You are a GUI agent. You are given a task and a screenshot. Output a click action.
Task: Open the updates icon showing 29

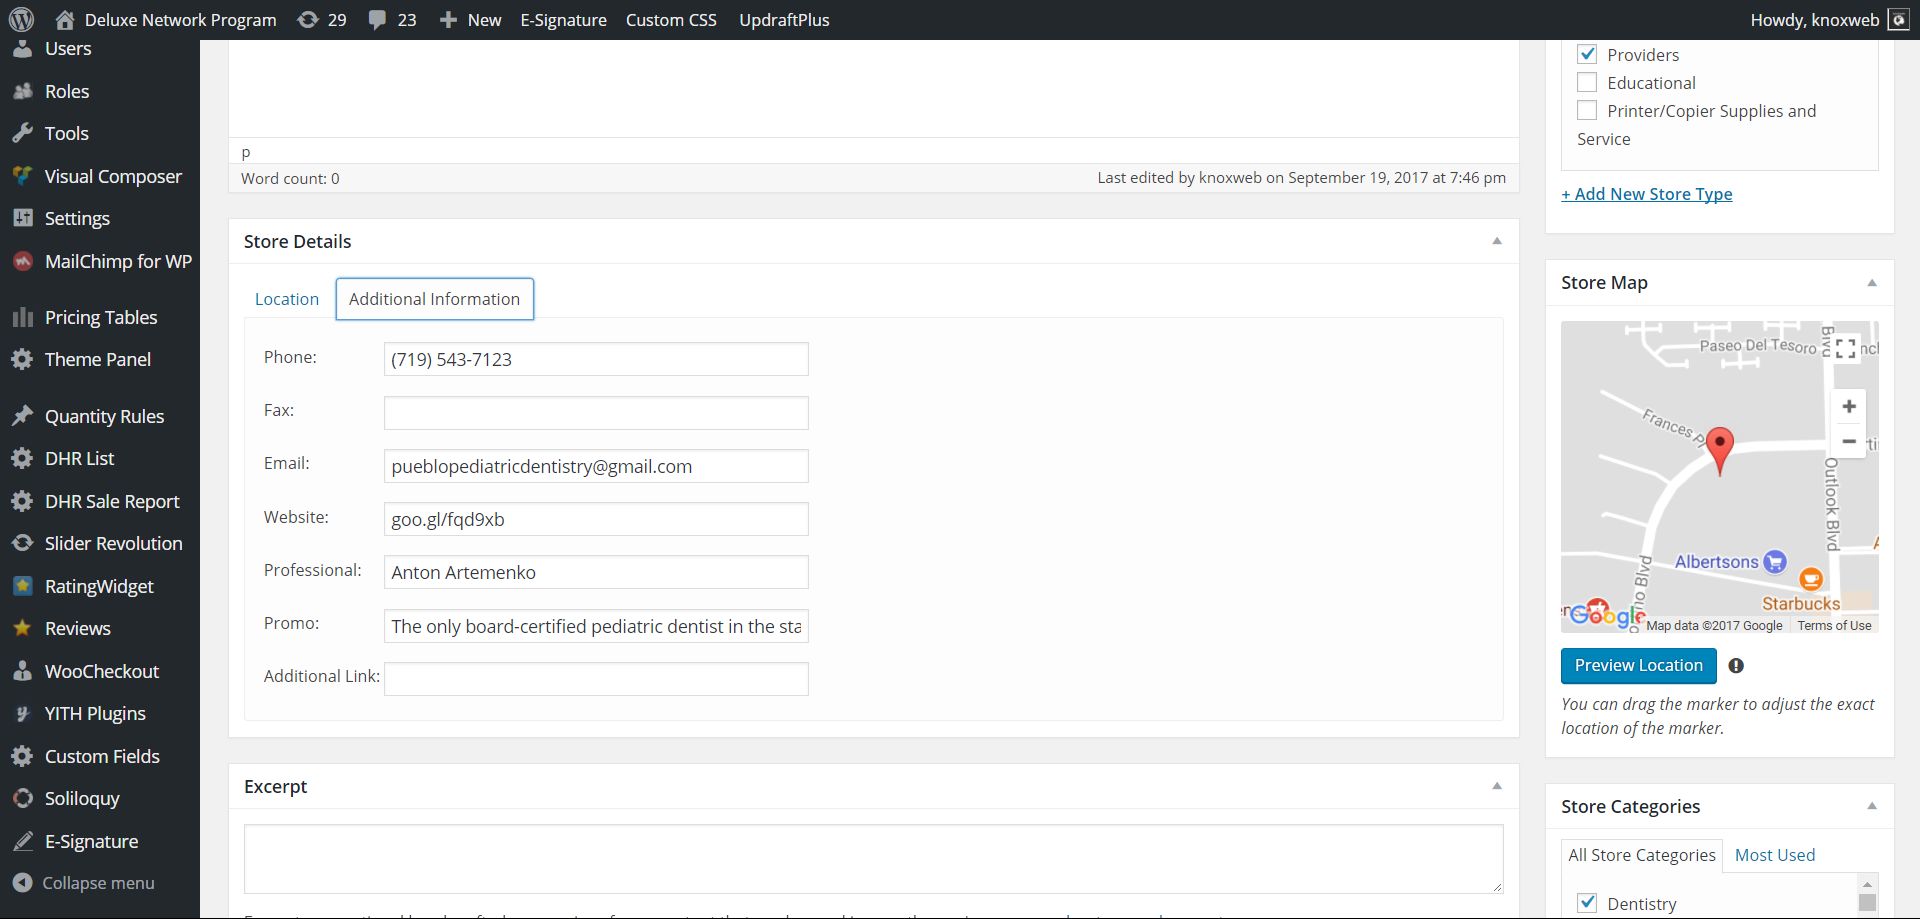click(x=308, y=19)
